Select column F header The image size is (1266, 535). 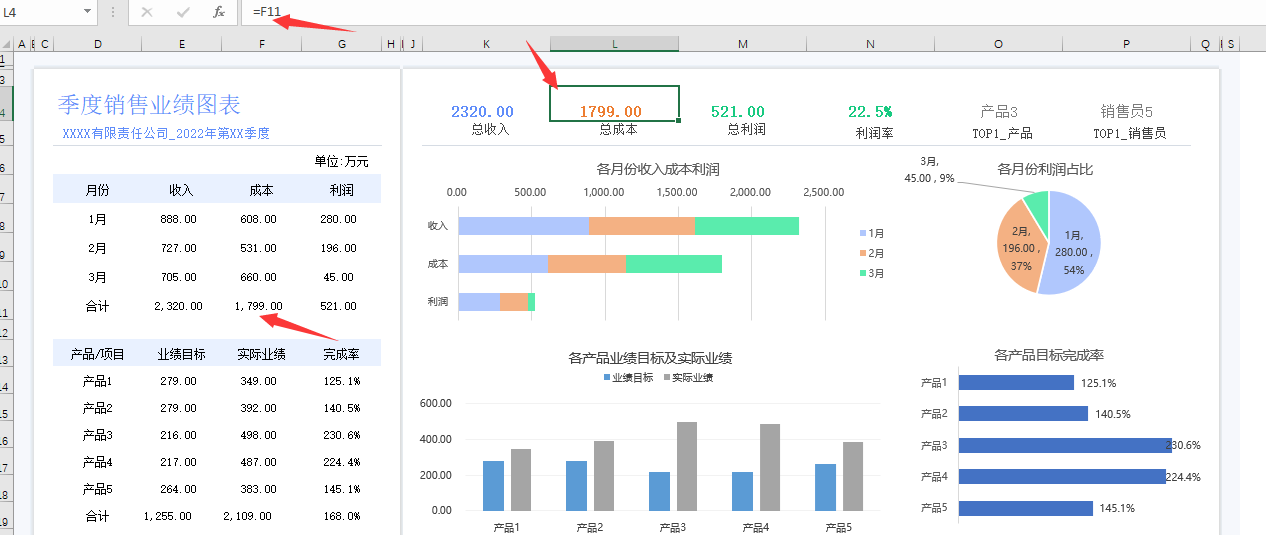click(x=261, y=44)
